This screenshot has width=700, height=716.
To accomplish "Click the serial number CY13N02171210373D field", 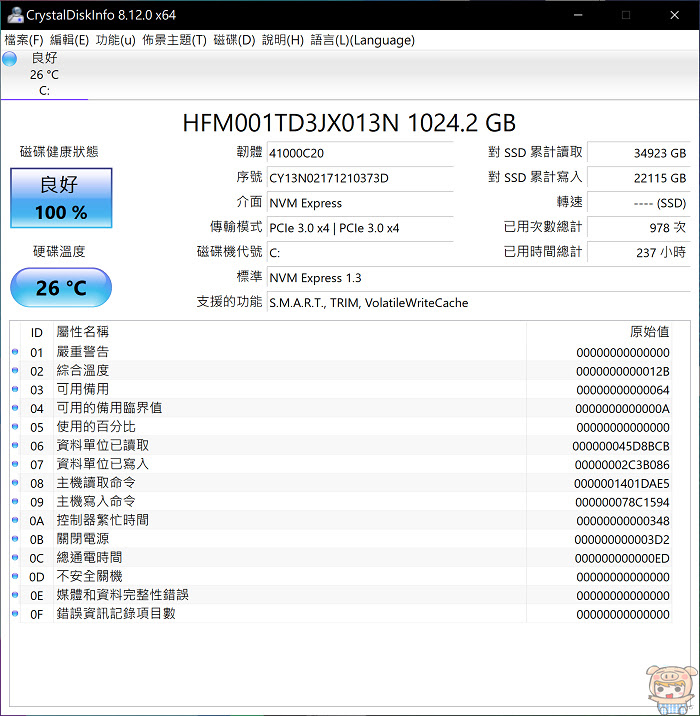I will point(360,178).
